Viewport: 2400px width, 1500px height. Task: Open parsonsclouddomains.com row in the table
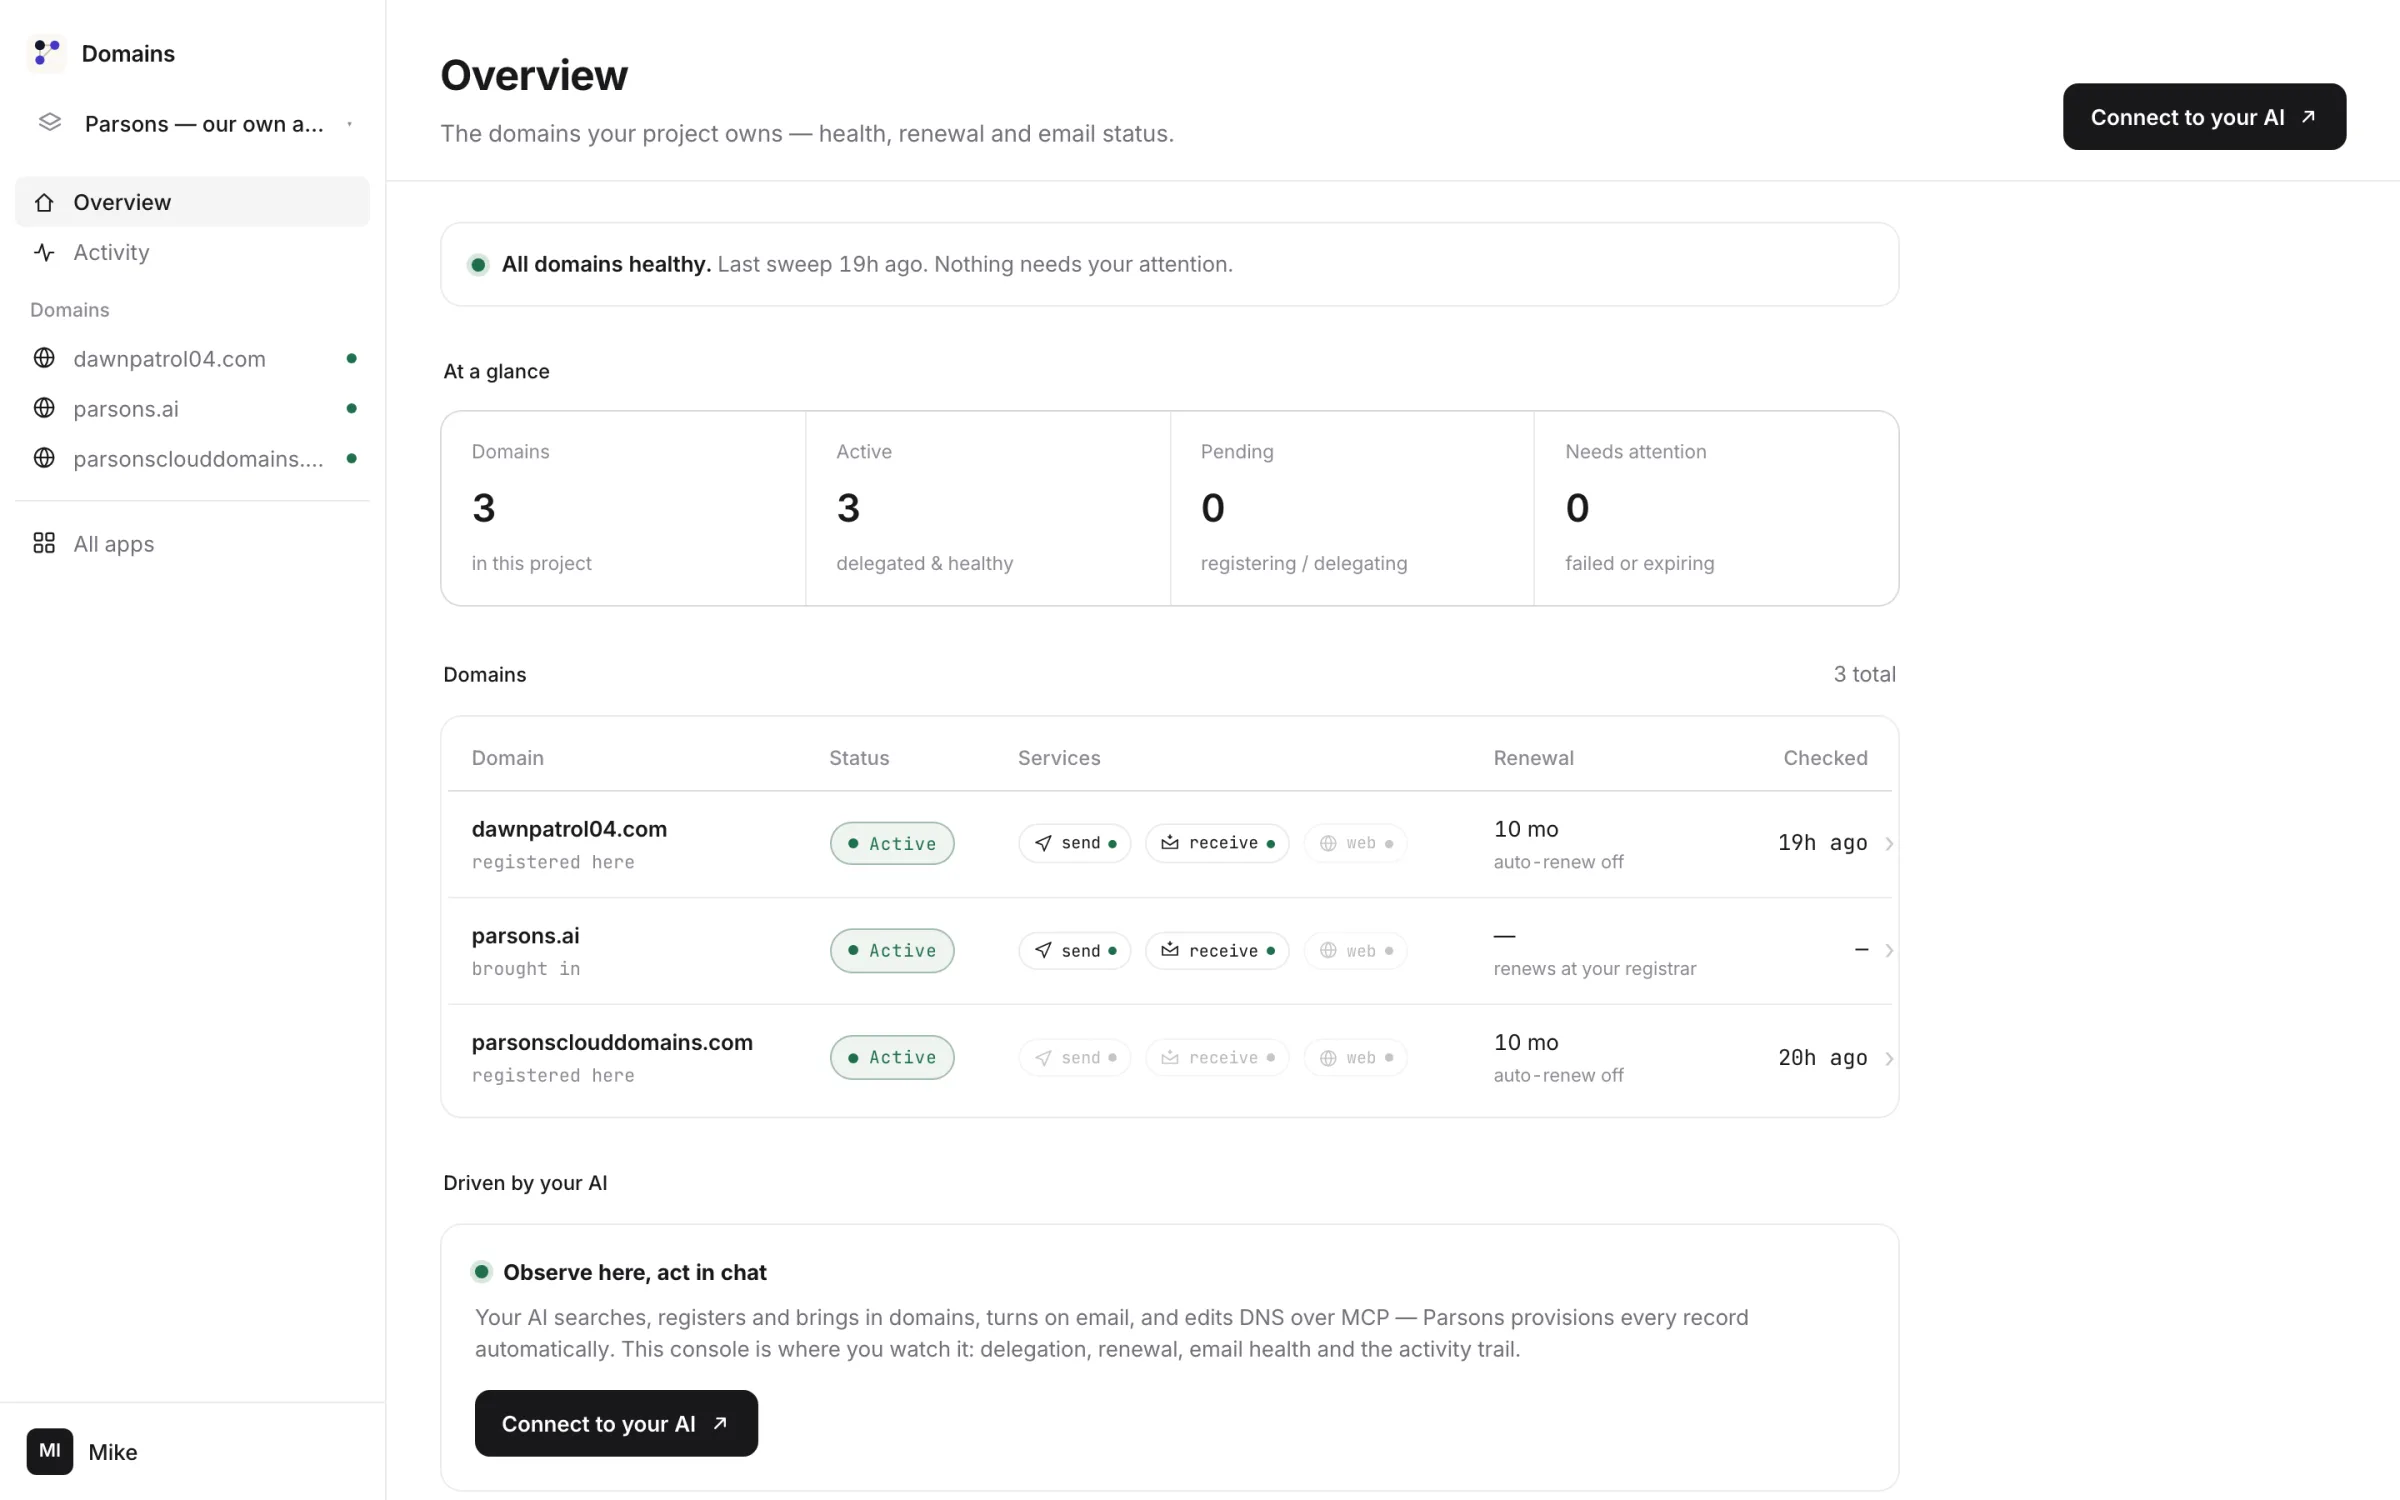[1169, 1058]
